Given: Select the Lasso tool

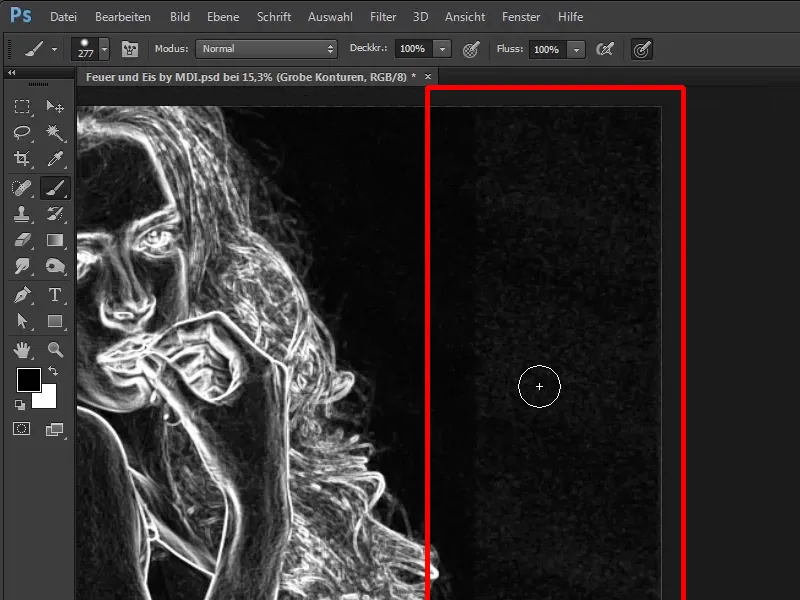Looking at the screenshot, I should (x=21, y=133).
